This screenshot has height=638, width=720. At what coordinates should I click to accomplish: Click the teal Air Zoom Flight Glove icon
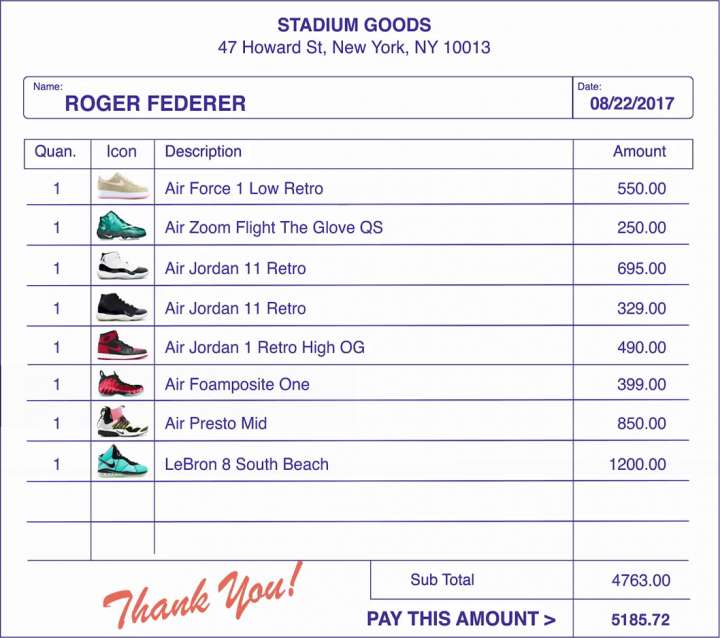[x=122, y=227]
